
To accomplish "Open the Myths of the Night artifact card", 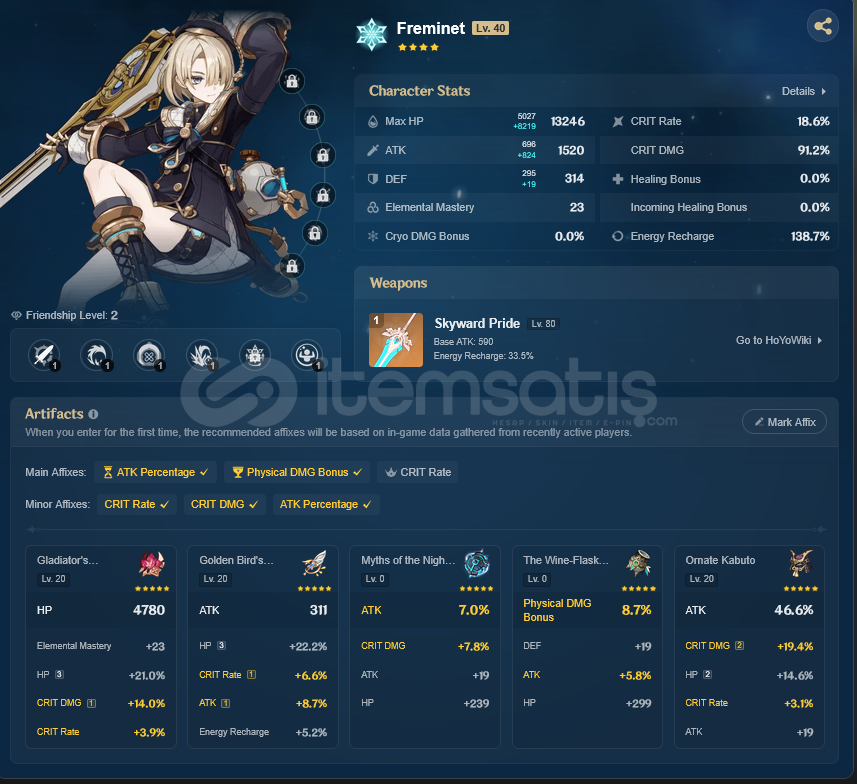I will [425, 646].
